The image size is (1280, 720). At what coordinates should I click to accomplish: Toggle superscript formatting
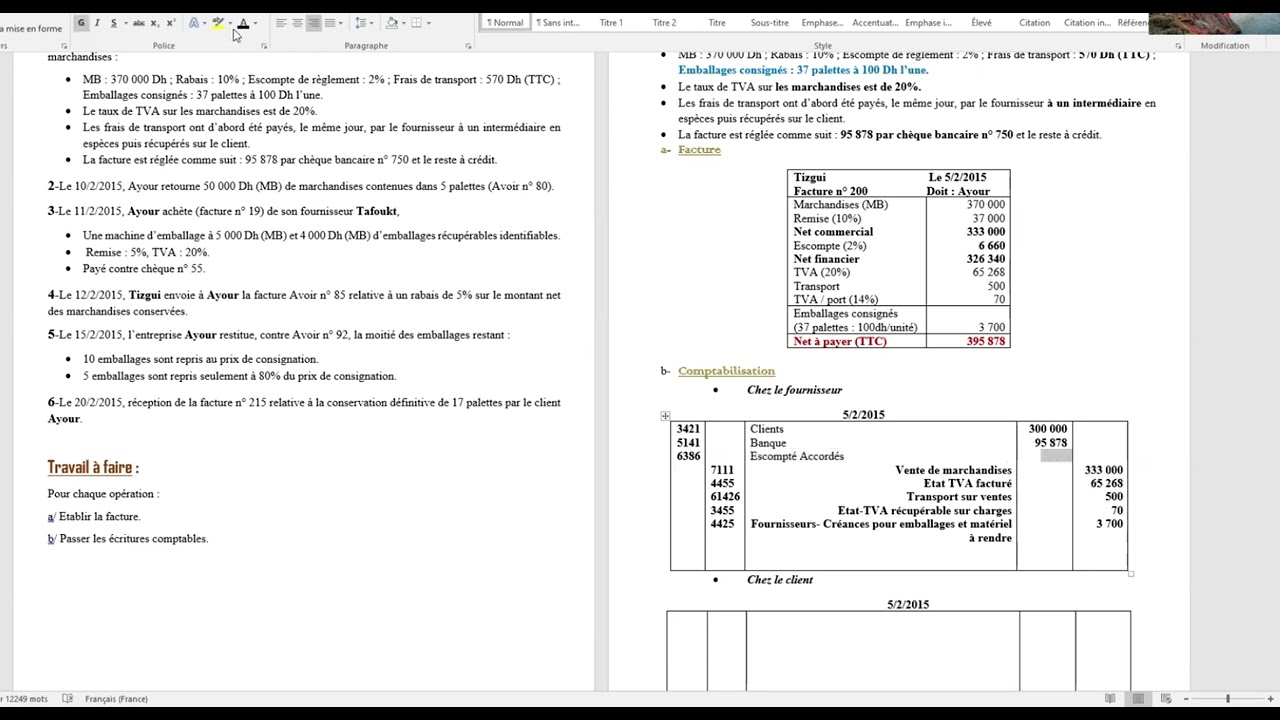point(171,23)
